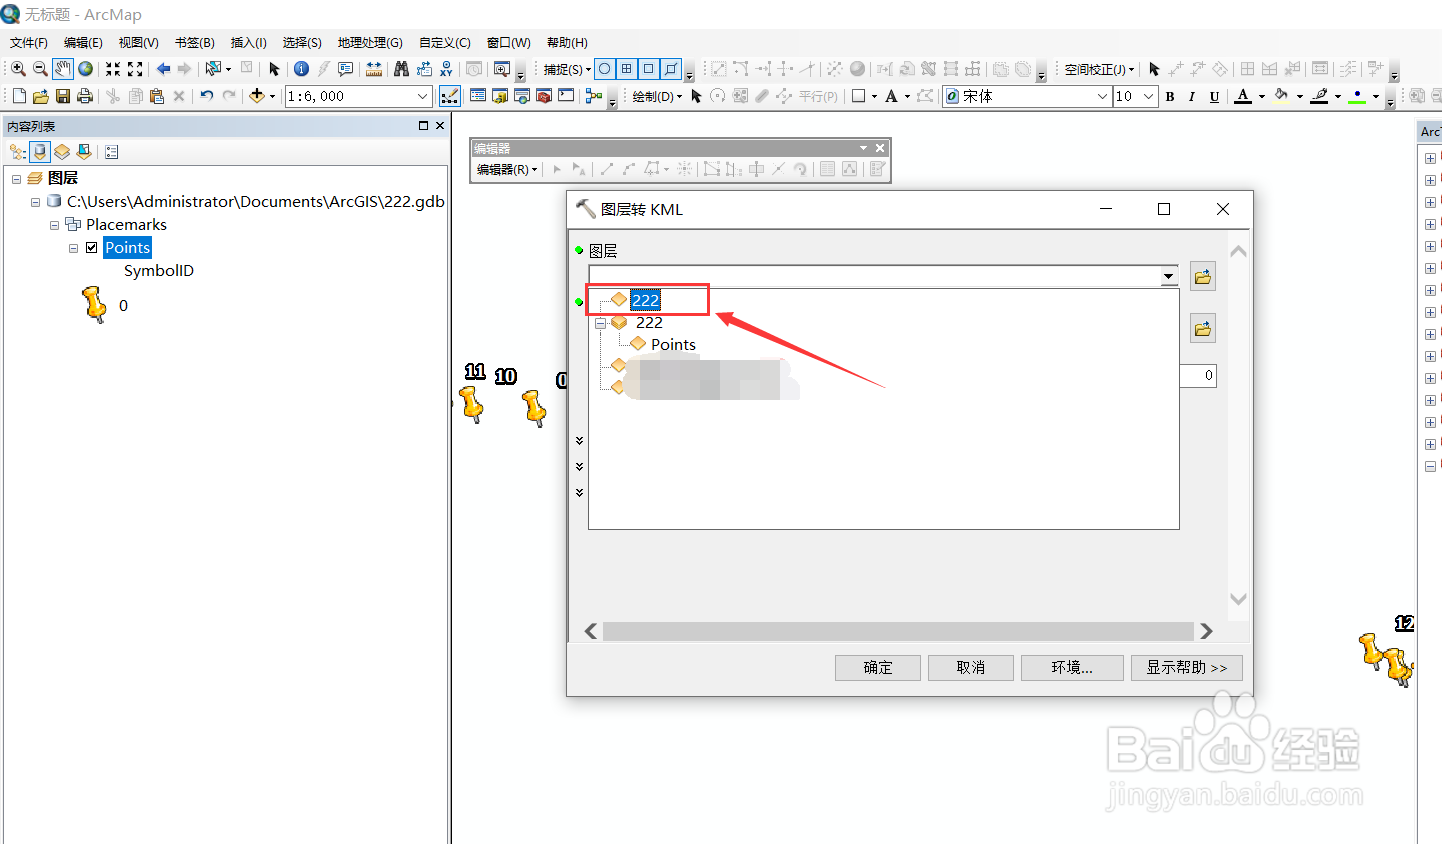1442x844 pixels.
Task: Toggle the Points layer visibility checkbox
Action: click(91, 247)
